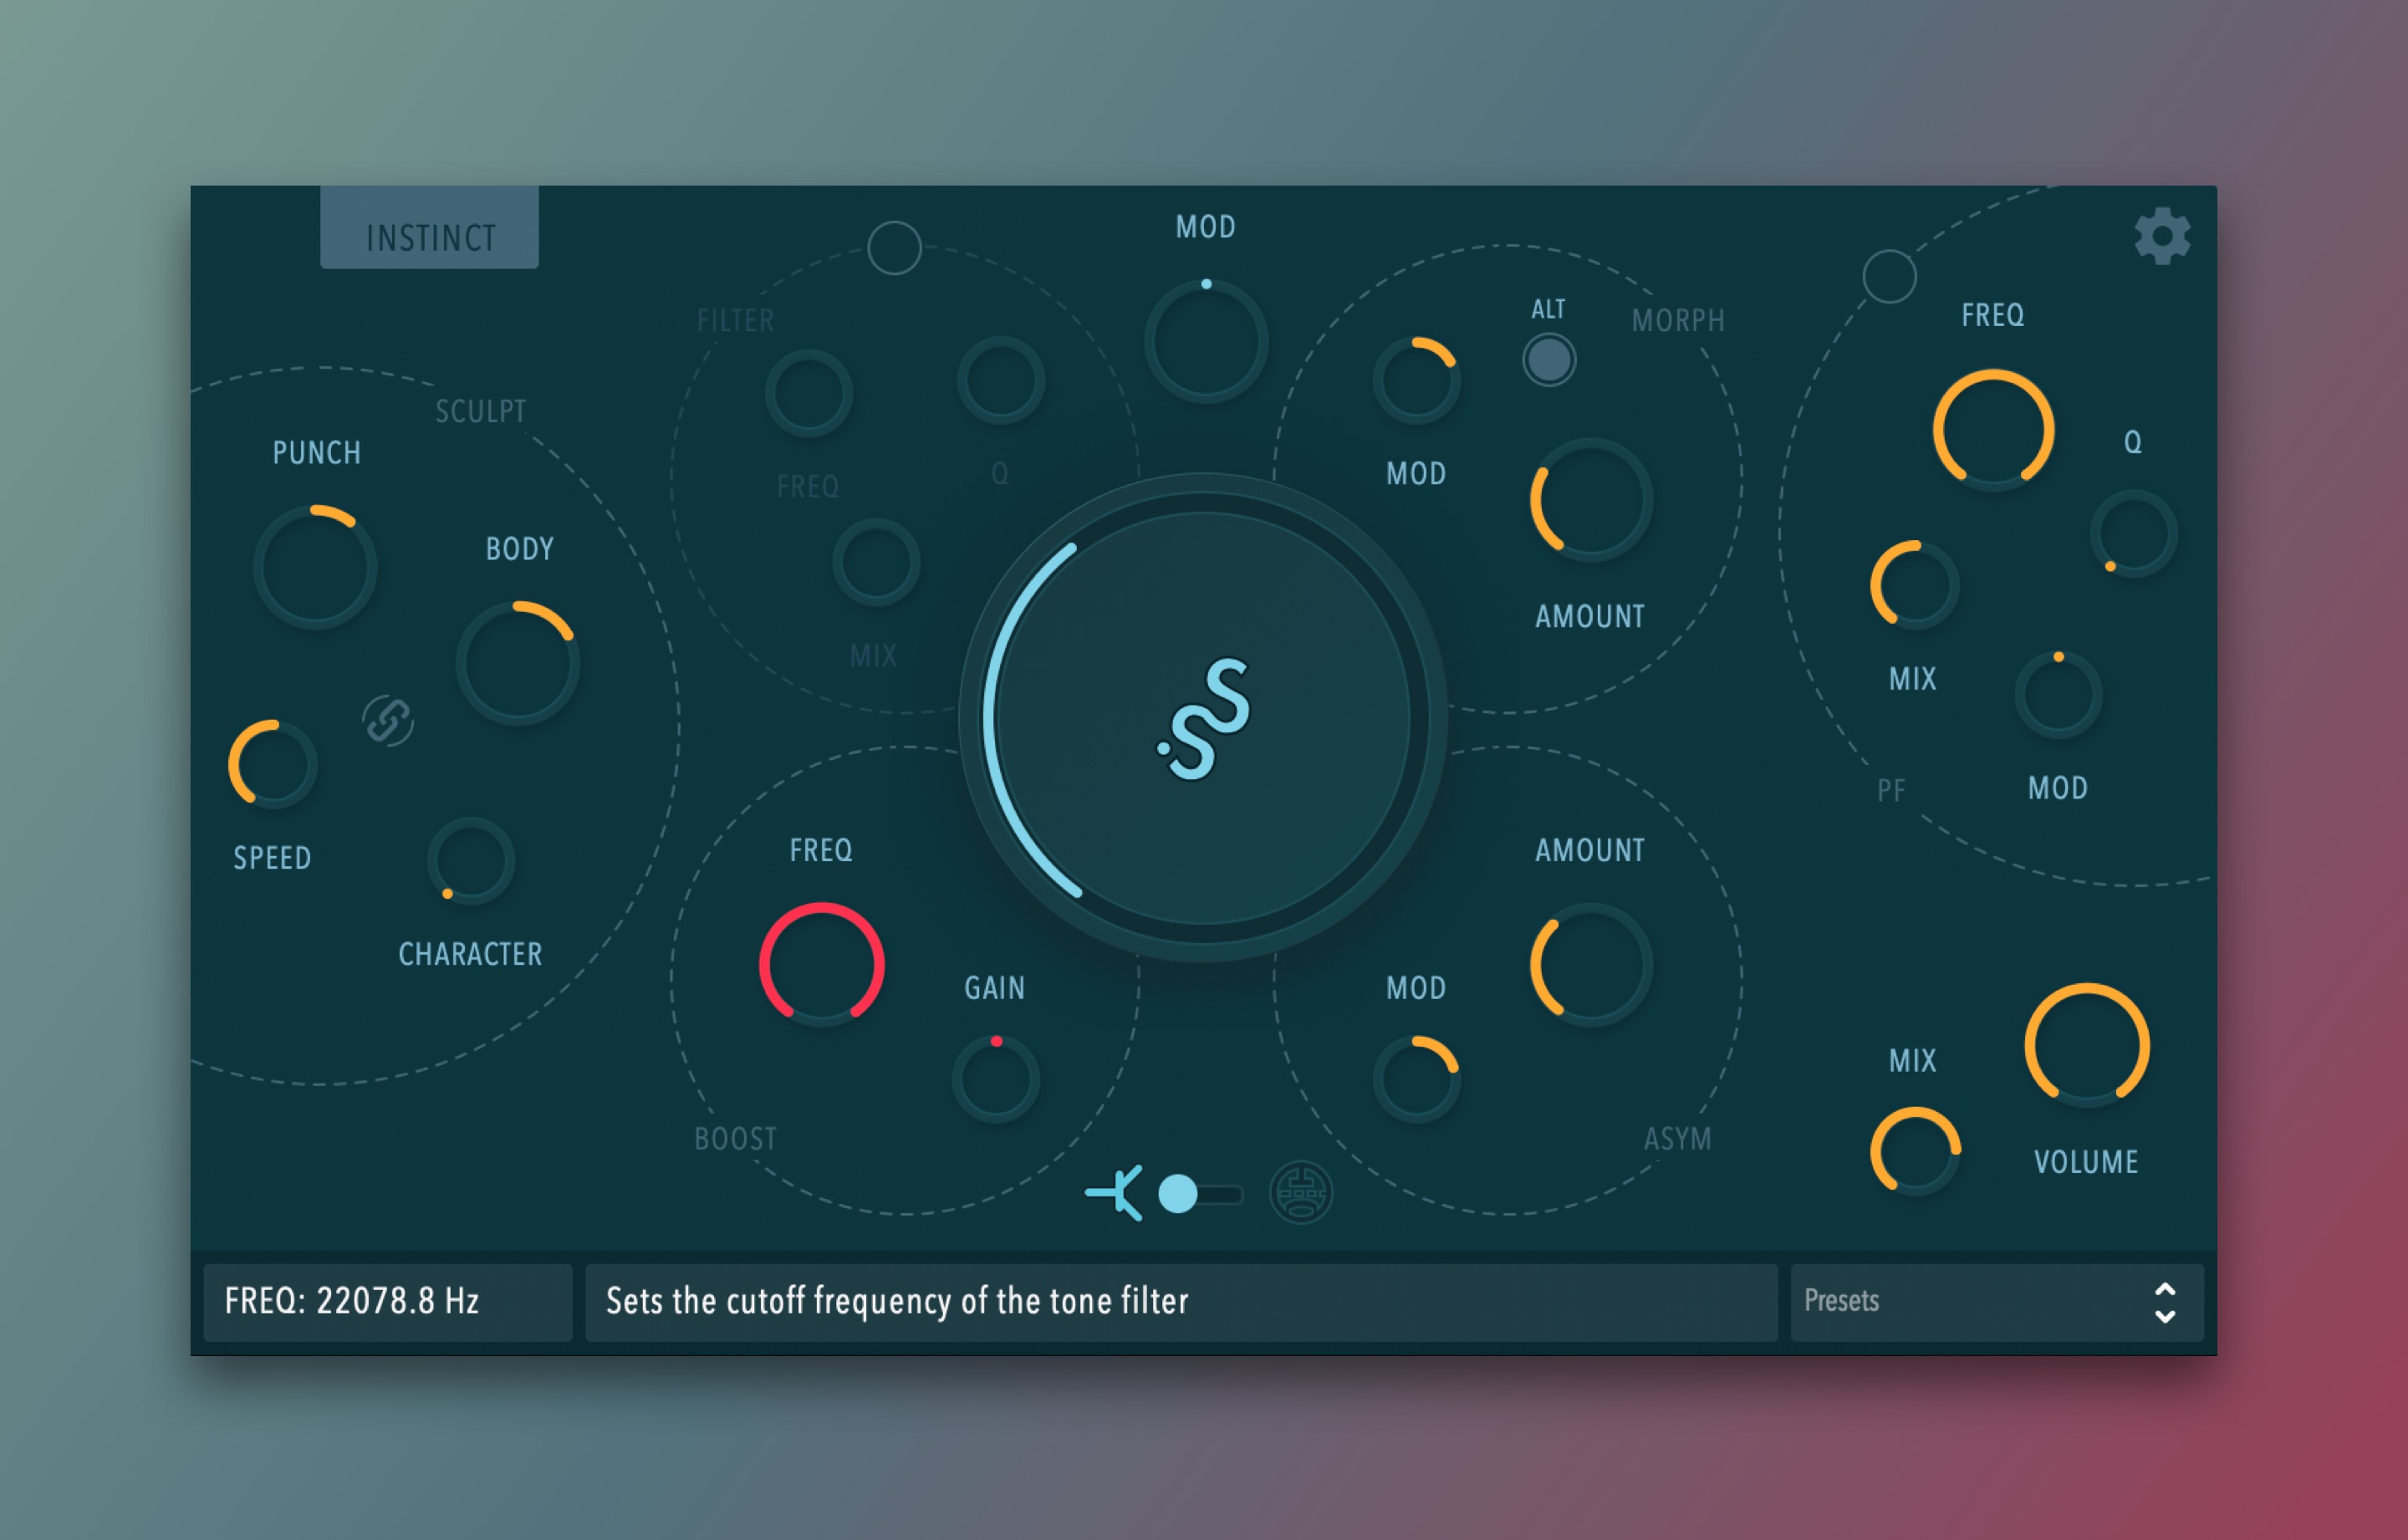
Task: Click the VOLUME knob
Action: [x=2087, y=1045]
